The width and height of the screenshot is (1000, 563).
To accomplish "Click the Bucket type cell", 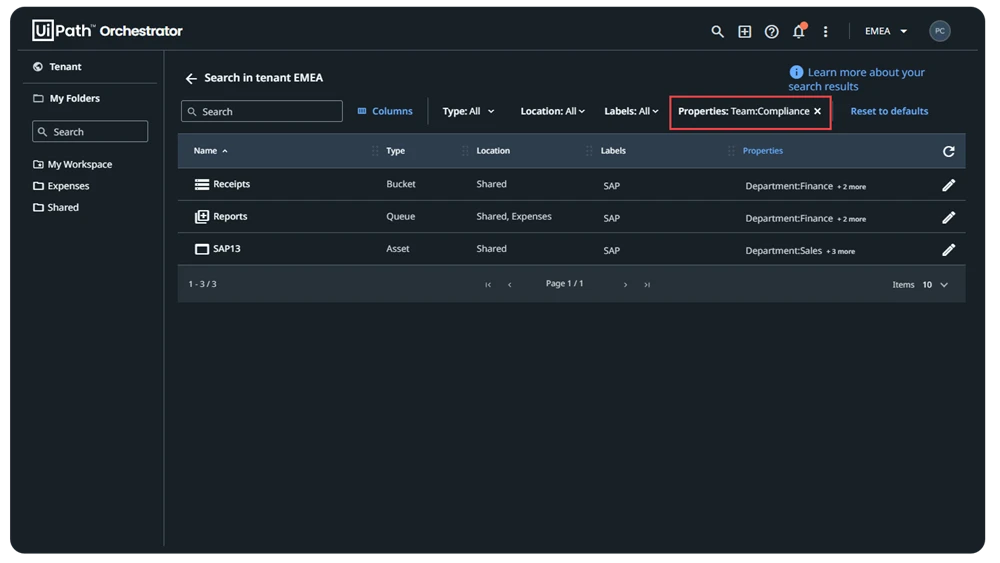I will tap(401, 184).
